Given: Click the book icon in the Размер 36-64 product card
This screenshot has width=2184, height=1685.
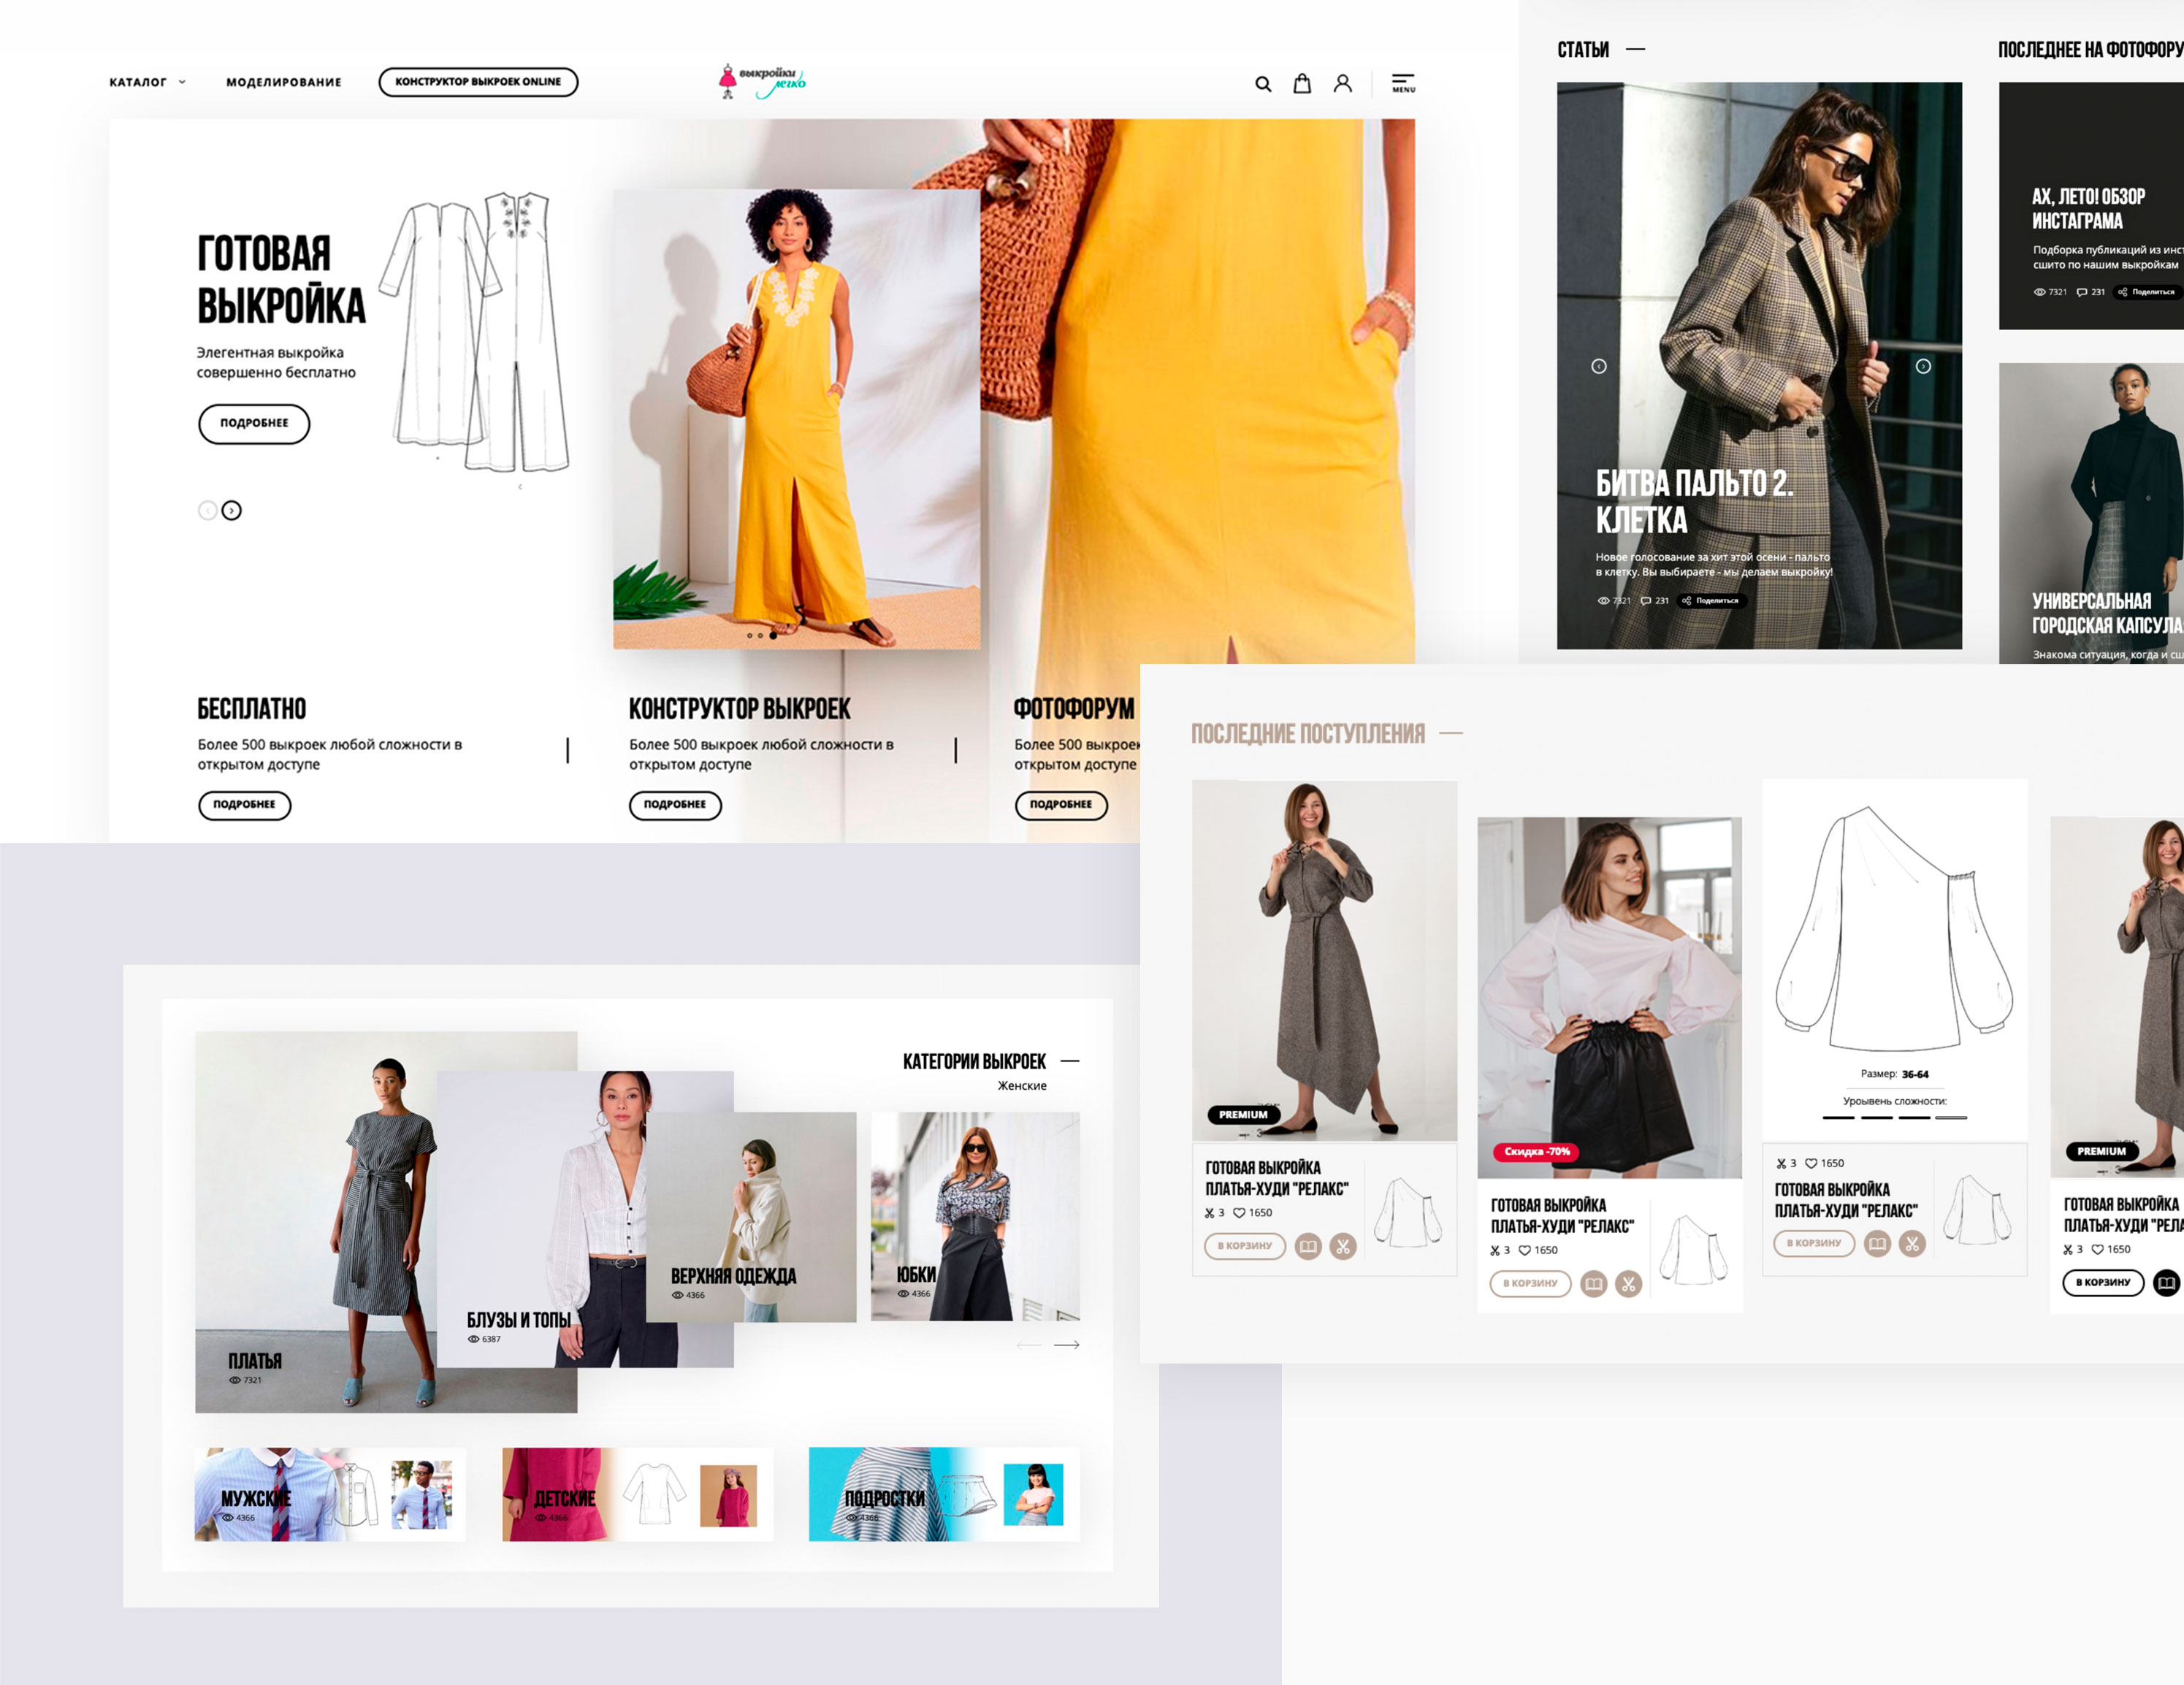Looking at the screenshot, I should 1877,1243.
